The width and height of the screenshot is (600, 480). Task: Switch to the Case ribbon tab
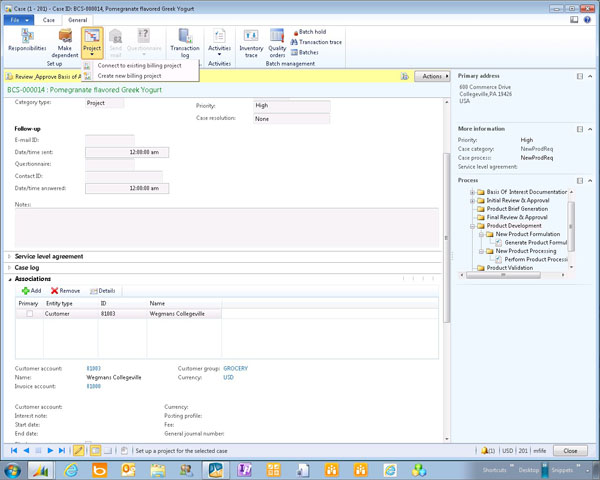(x=48, y=19)
